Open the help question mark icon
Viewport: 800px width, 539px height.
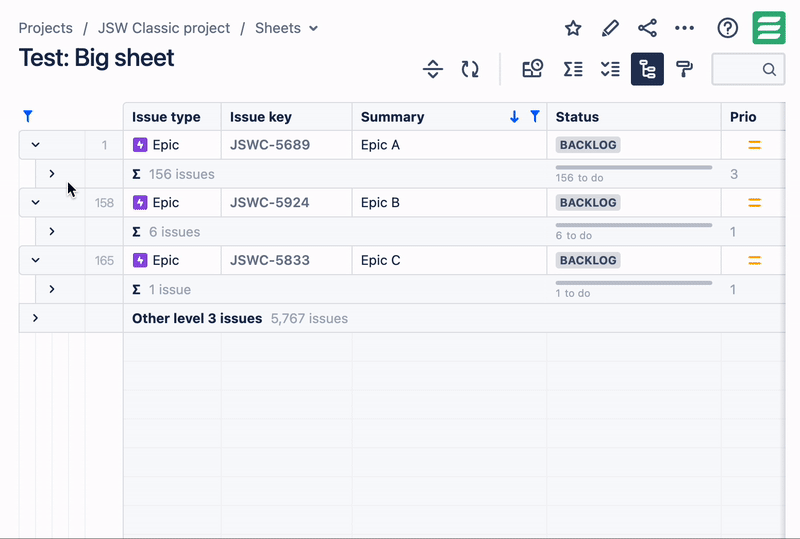coord(728,28)
